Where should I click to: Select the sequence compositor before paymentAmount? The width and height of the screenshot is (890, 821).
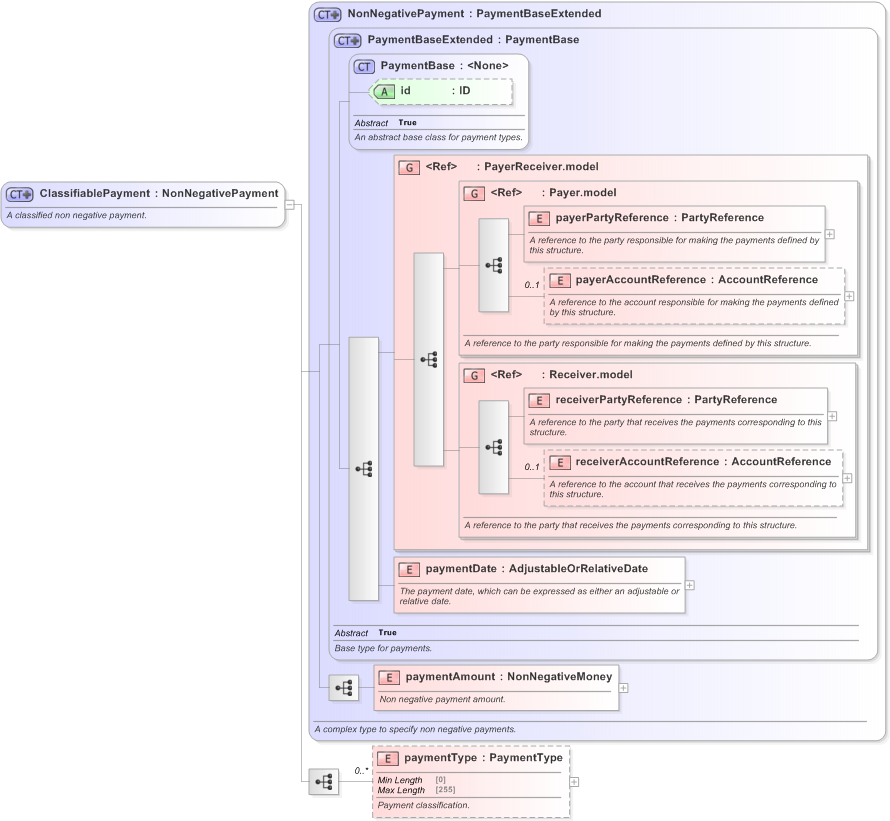click(x=343, y=688)
